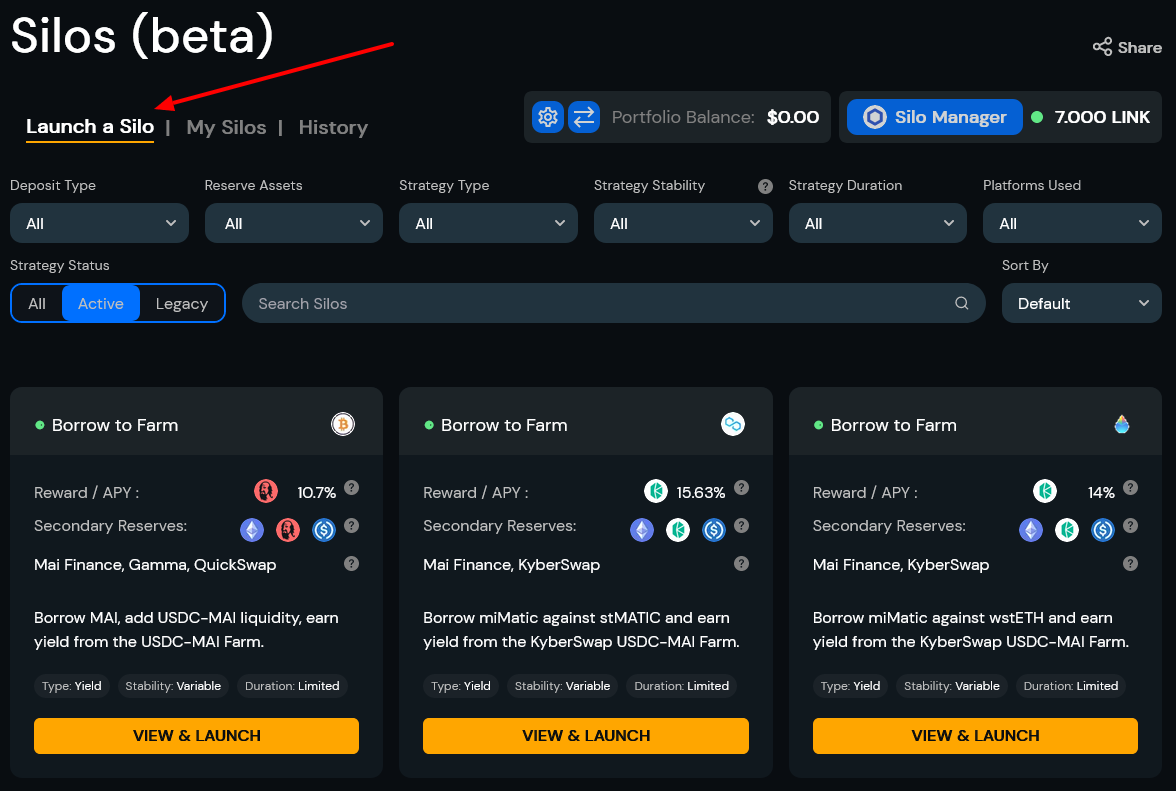The image size is (1176, 791).
Task: Click the droplet token icon on third card
Action: point(1122,424)
